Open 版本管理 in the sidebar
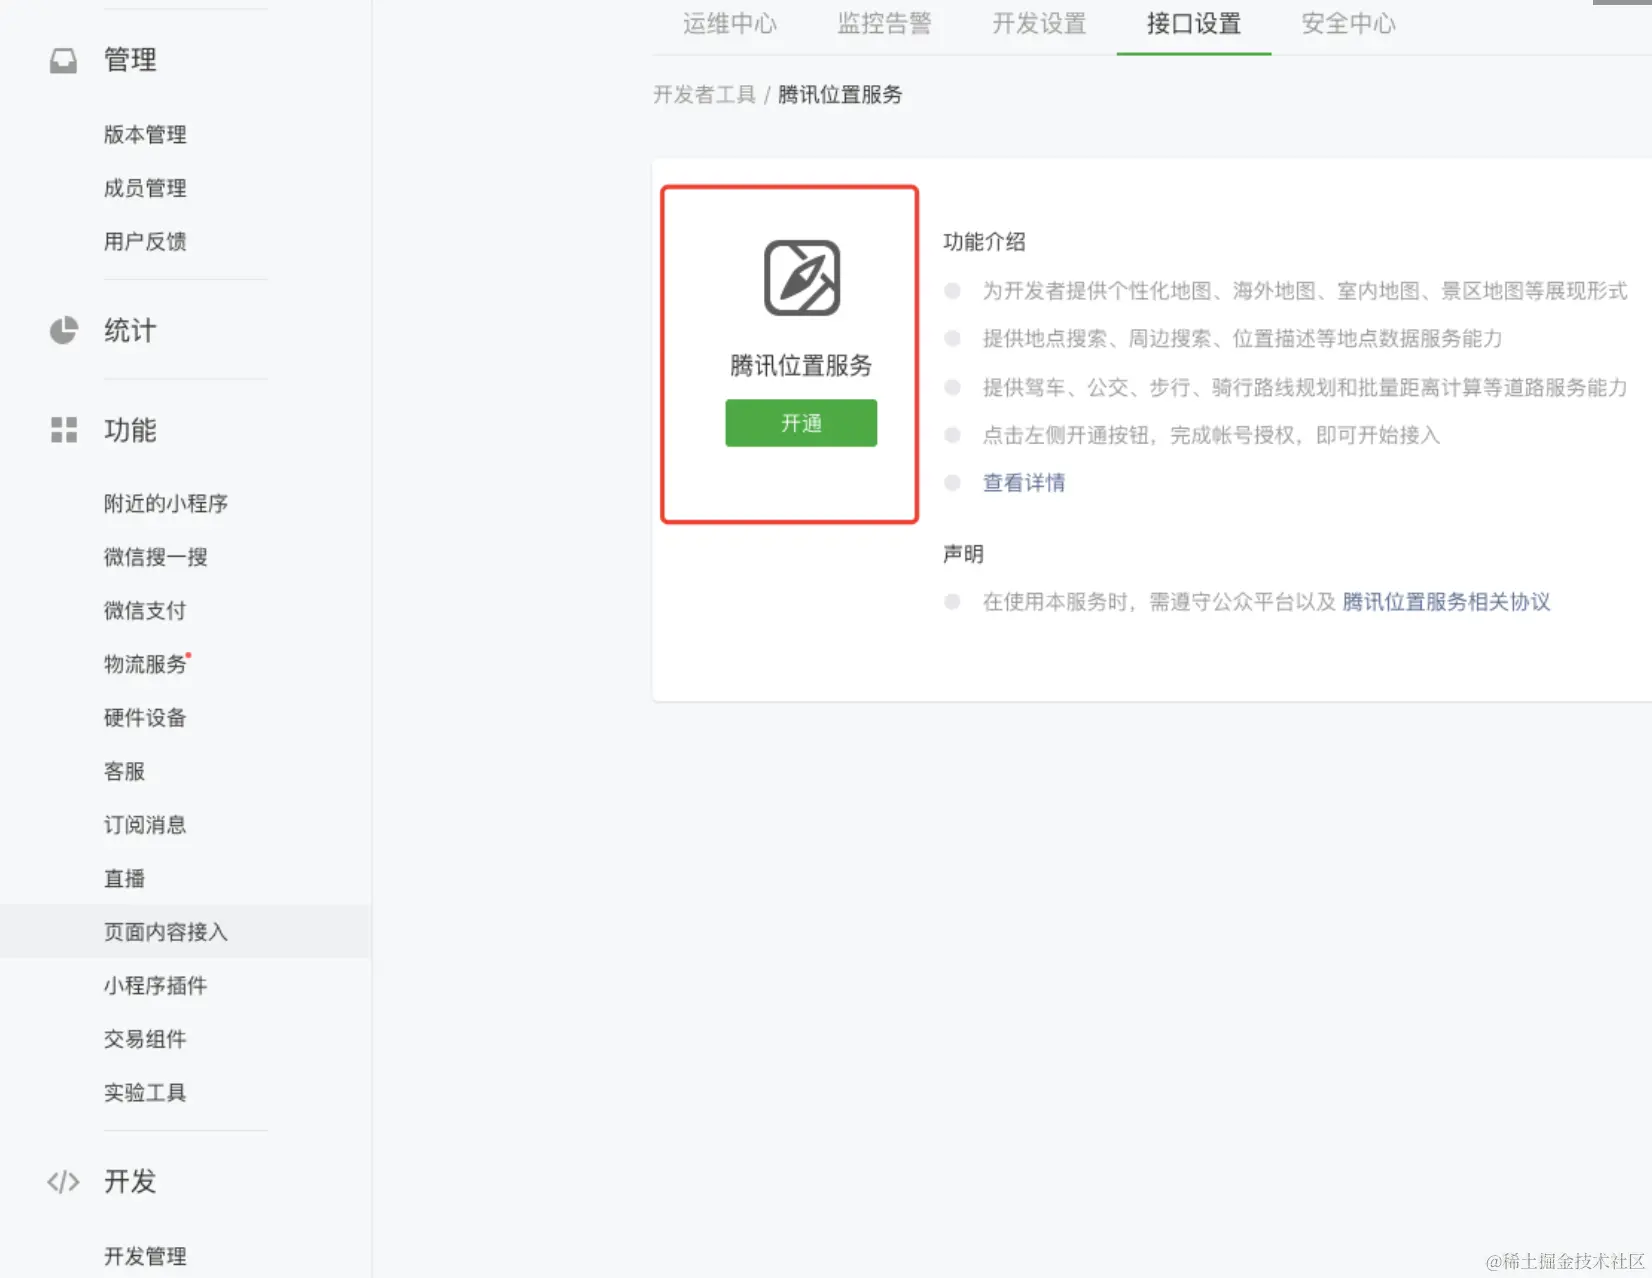Screen dimensions: 1652x1278 click(145, 135)
